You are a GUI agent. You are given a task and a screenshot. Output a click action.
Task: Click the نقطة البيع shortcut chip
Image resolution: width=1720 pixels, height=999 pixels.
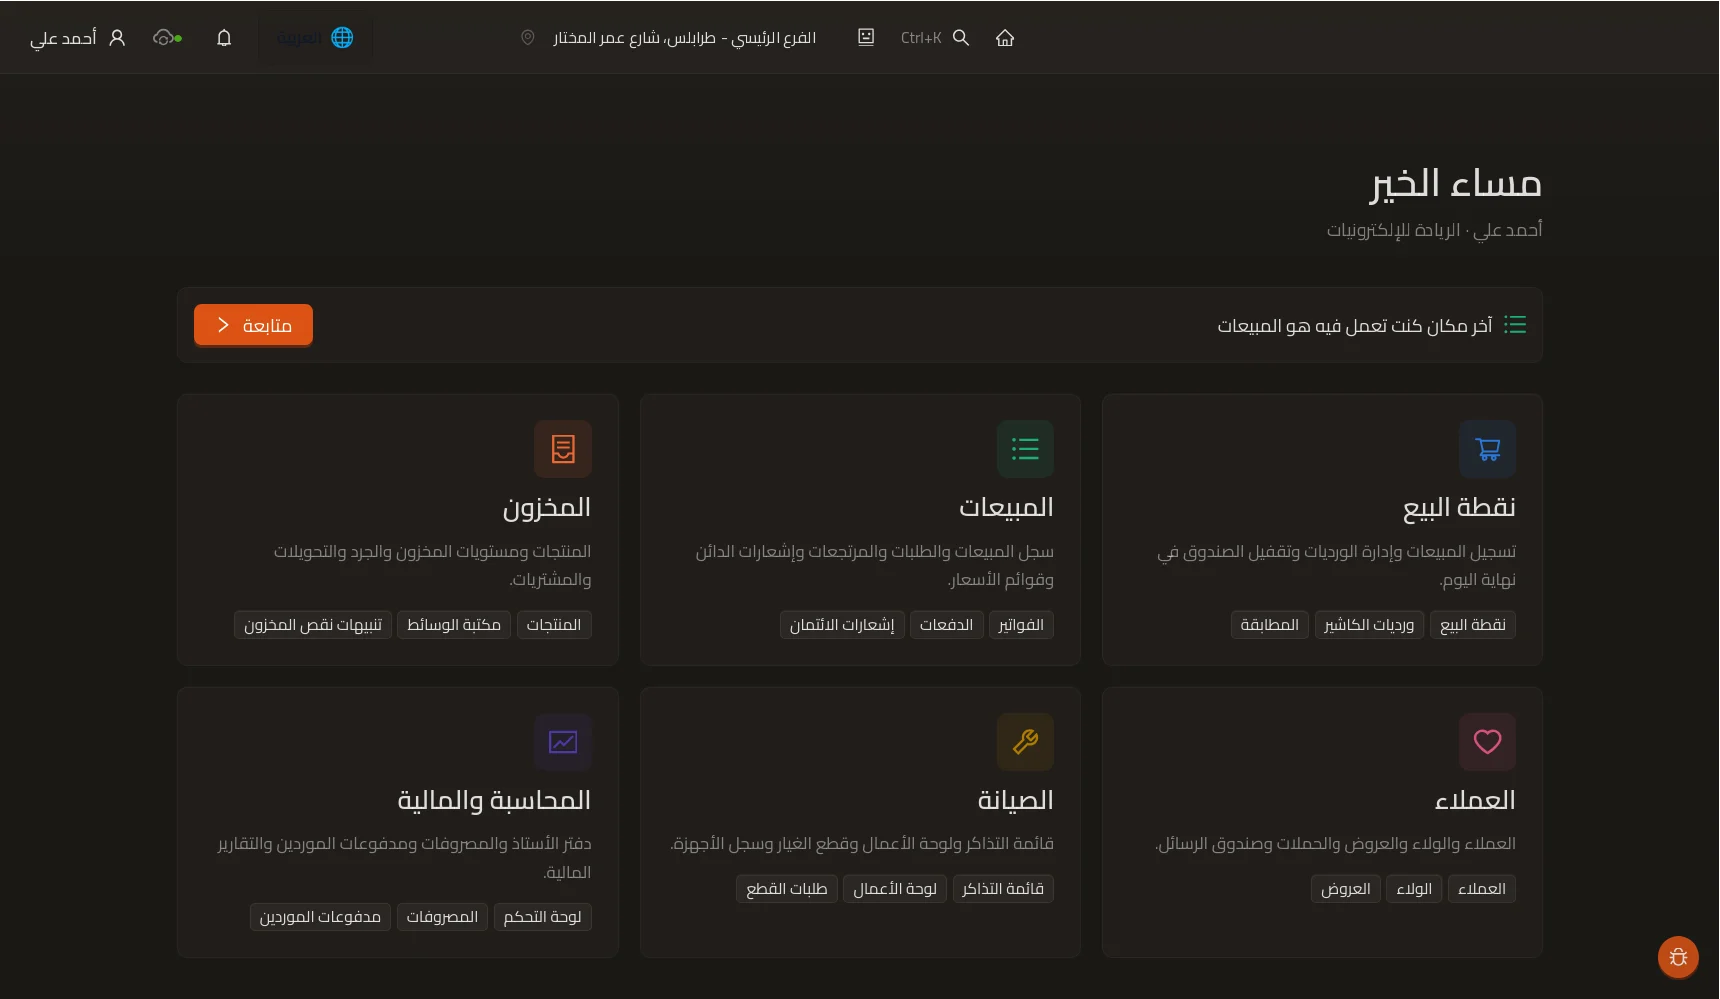[x=1473, y=625]
